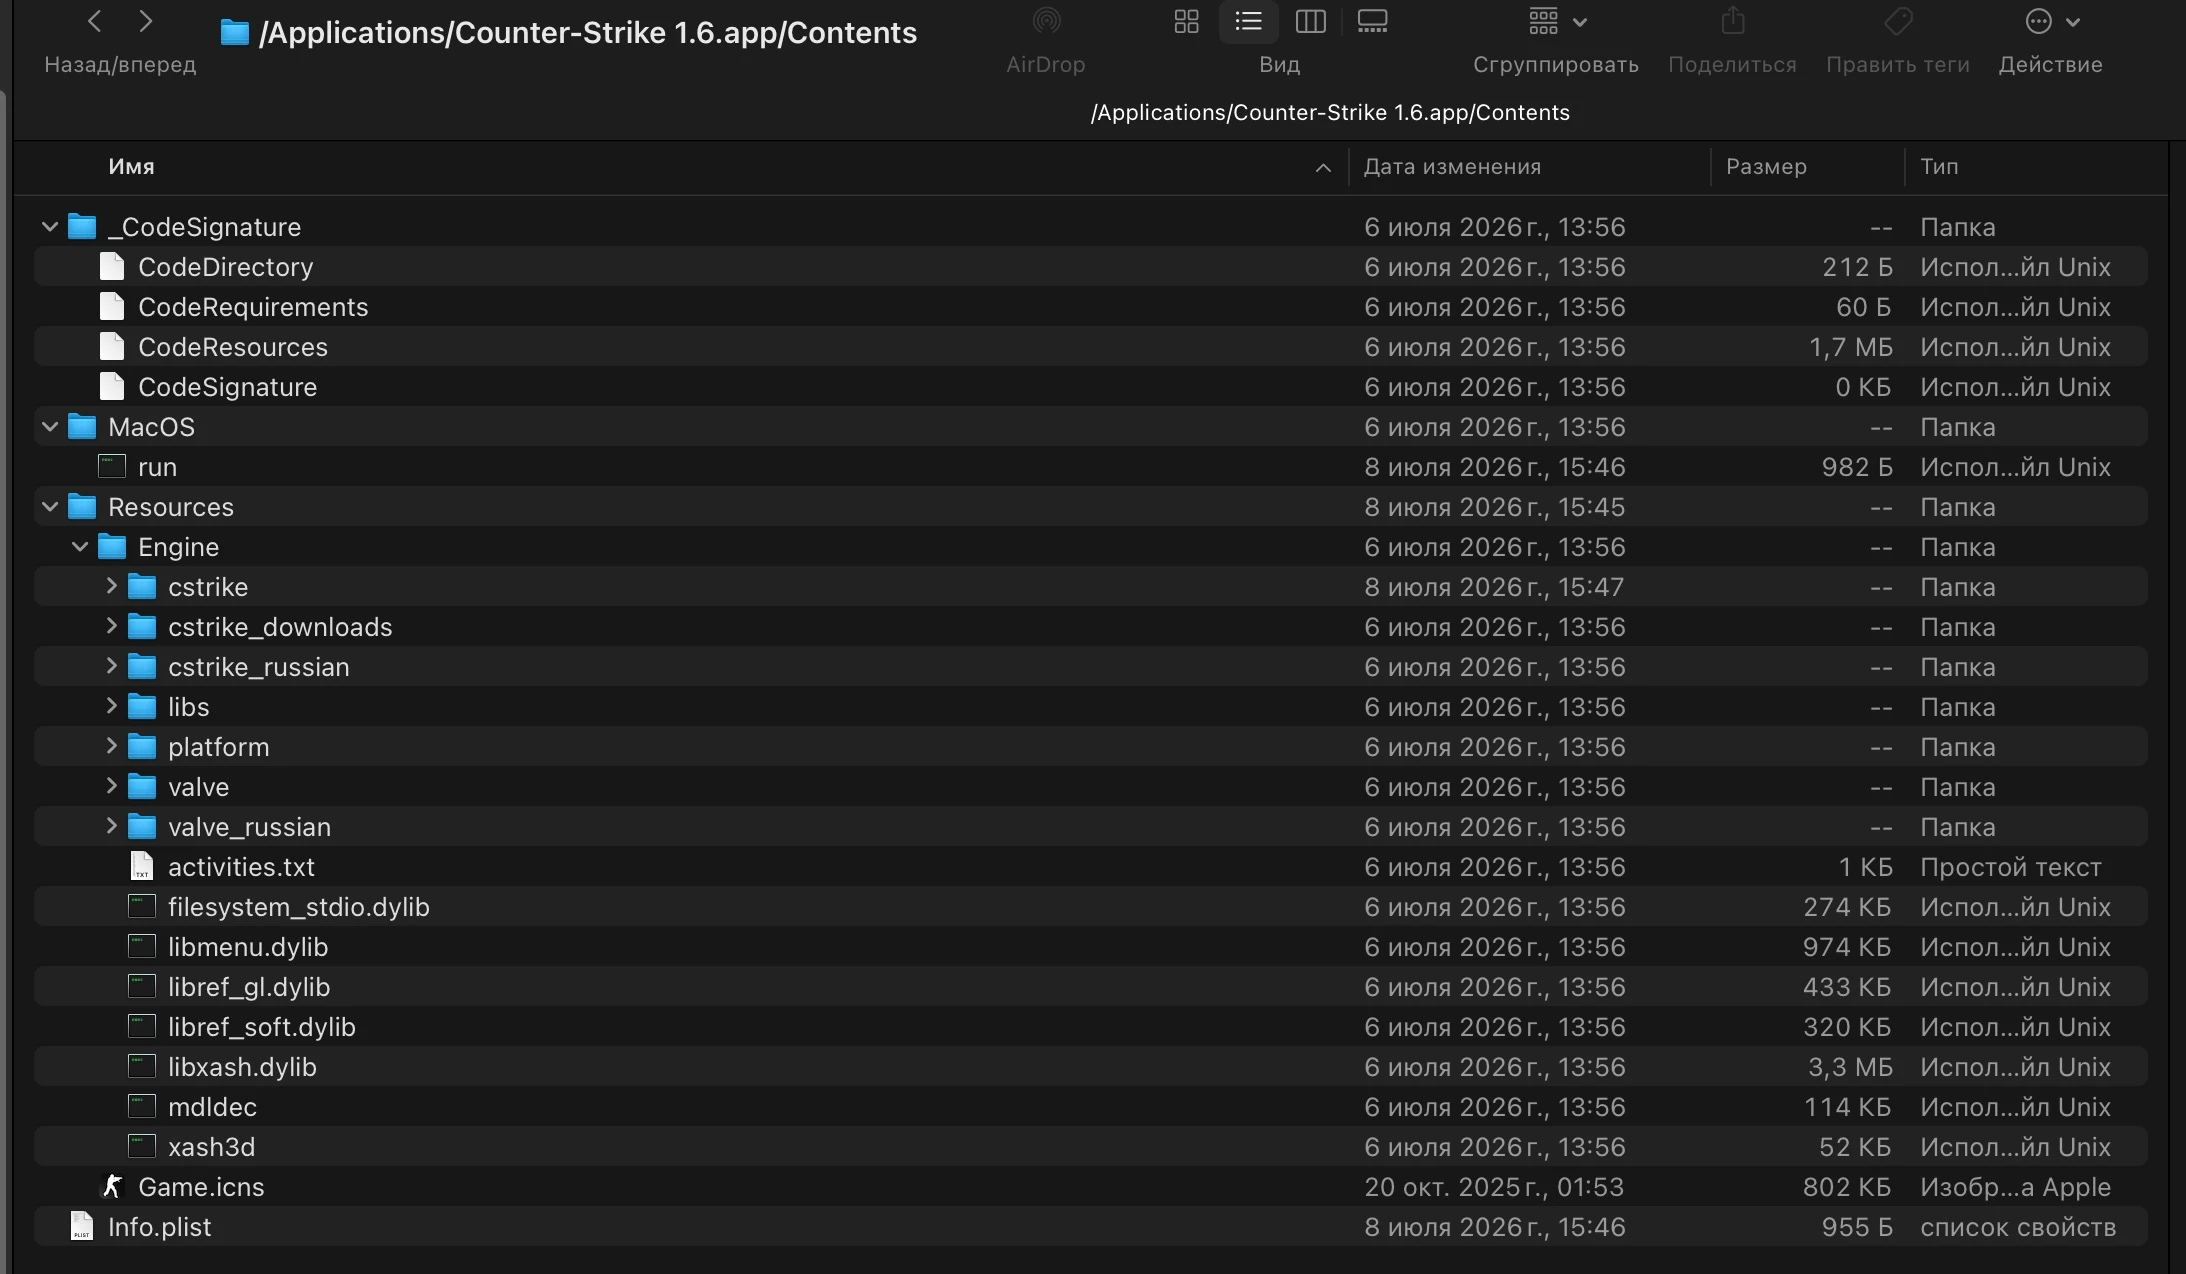
Task: Select the MacOS folder name
Action: [151, 427]
